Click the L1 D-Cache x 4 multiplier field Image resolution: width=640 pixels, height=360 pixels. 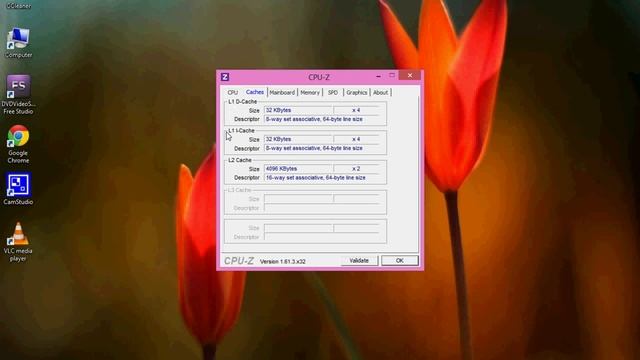tap(356, 110)
